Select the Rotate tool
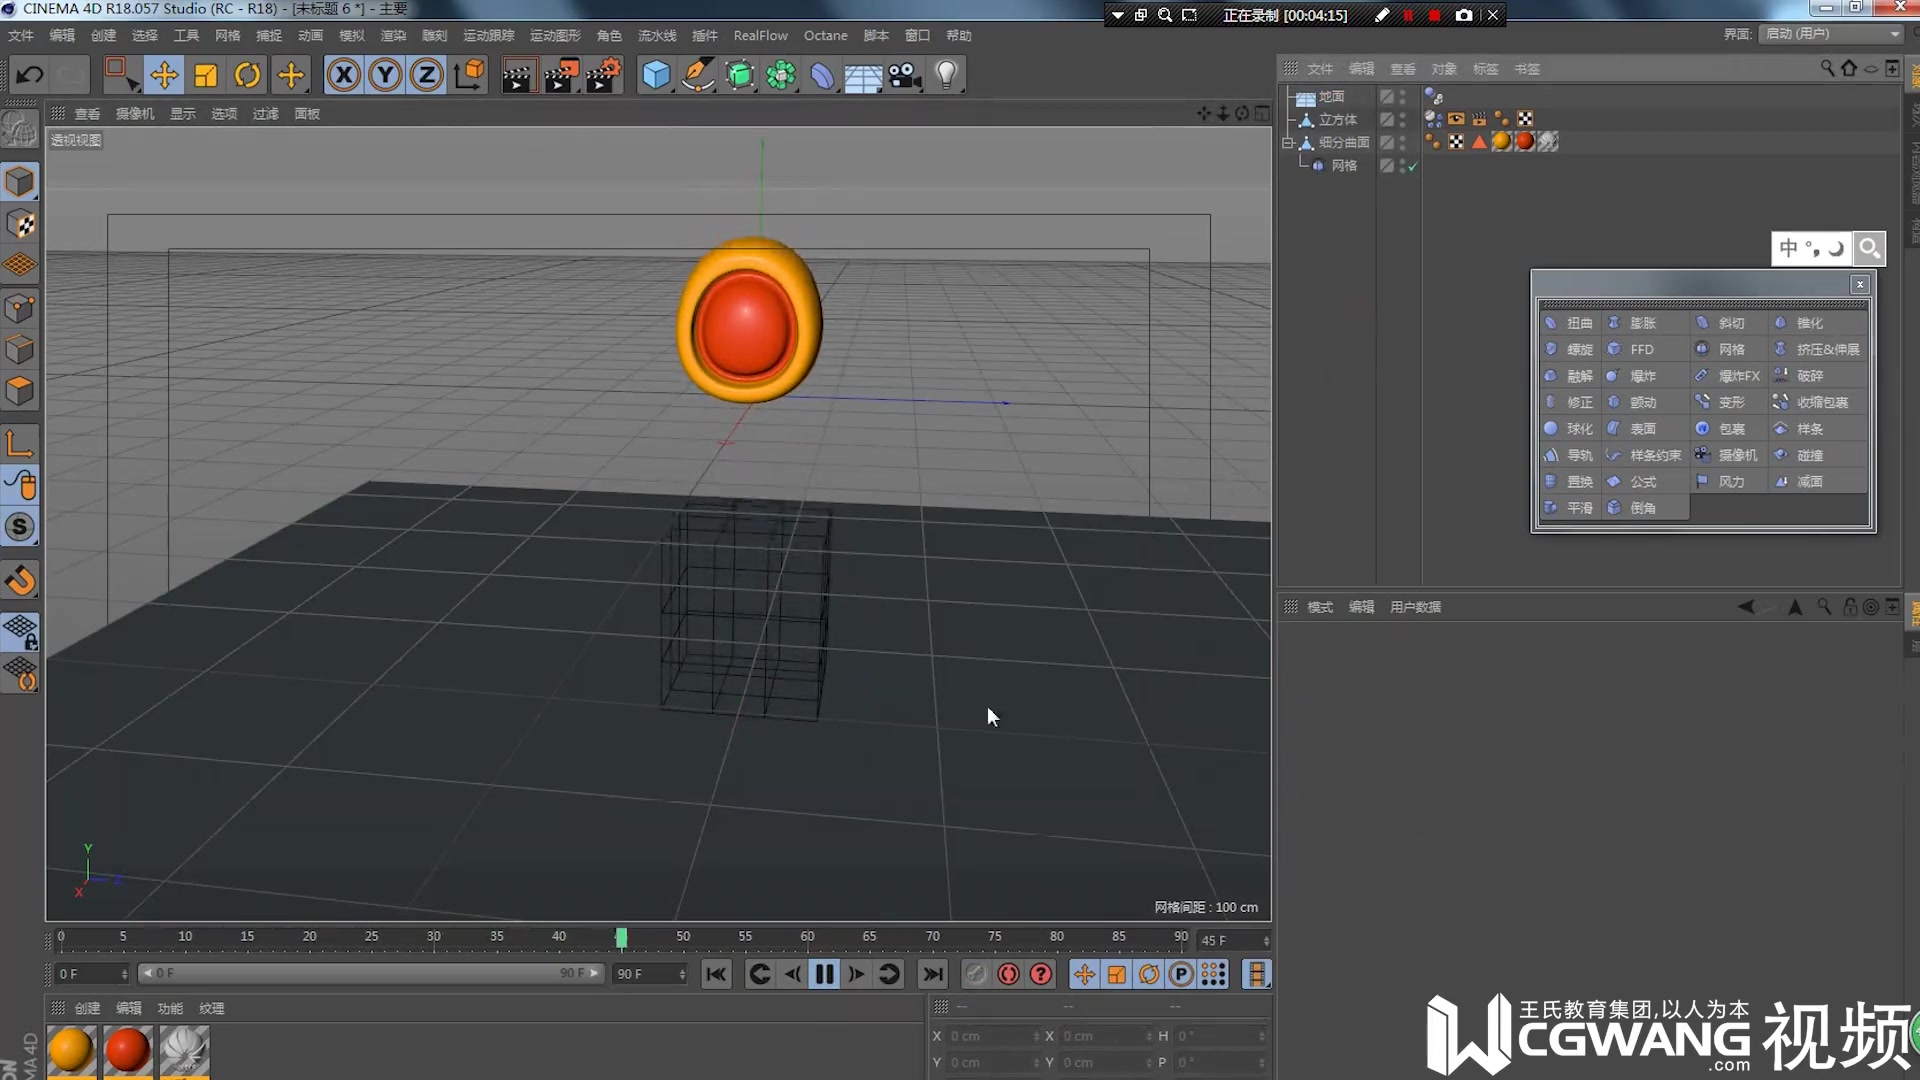The width and height of the screenshot is (1920, 1080). pos(247,75)
